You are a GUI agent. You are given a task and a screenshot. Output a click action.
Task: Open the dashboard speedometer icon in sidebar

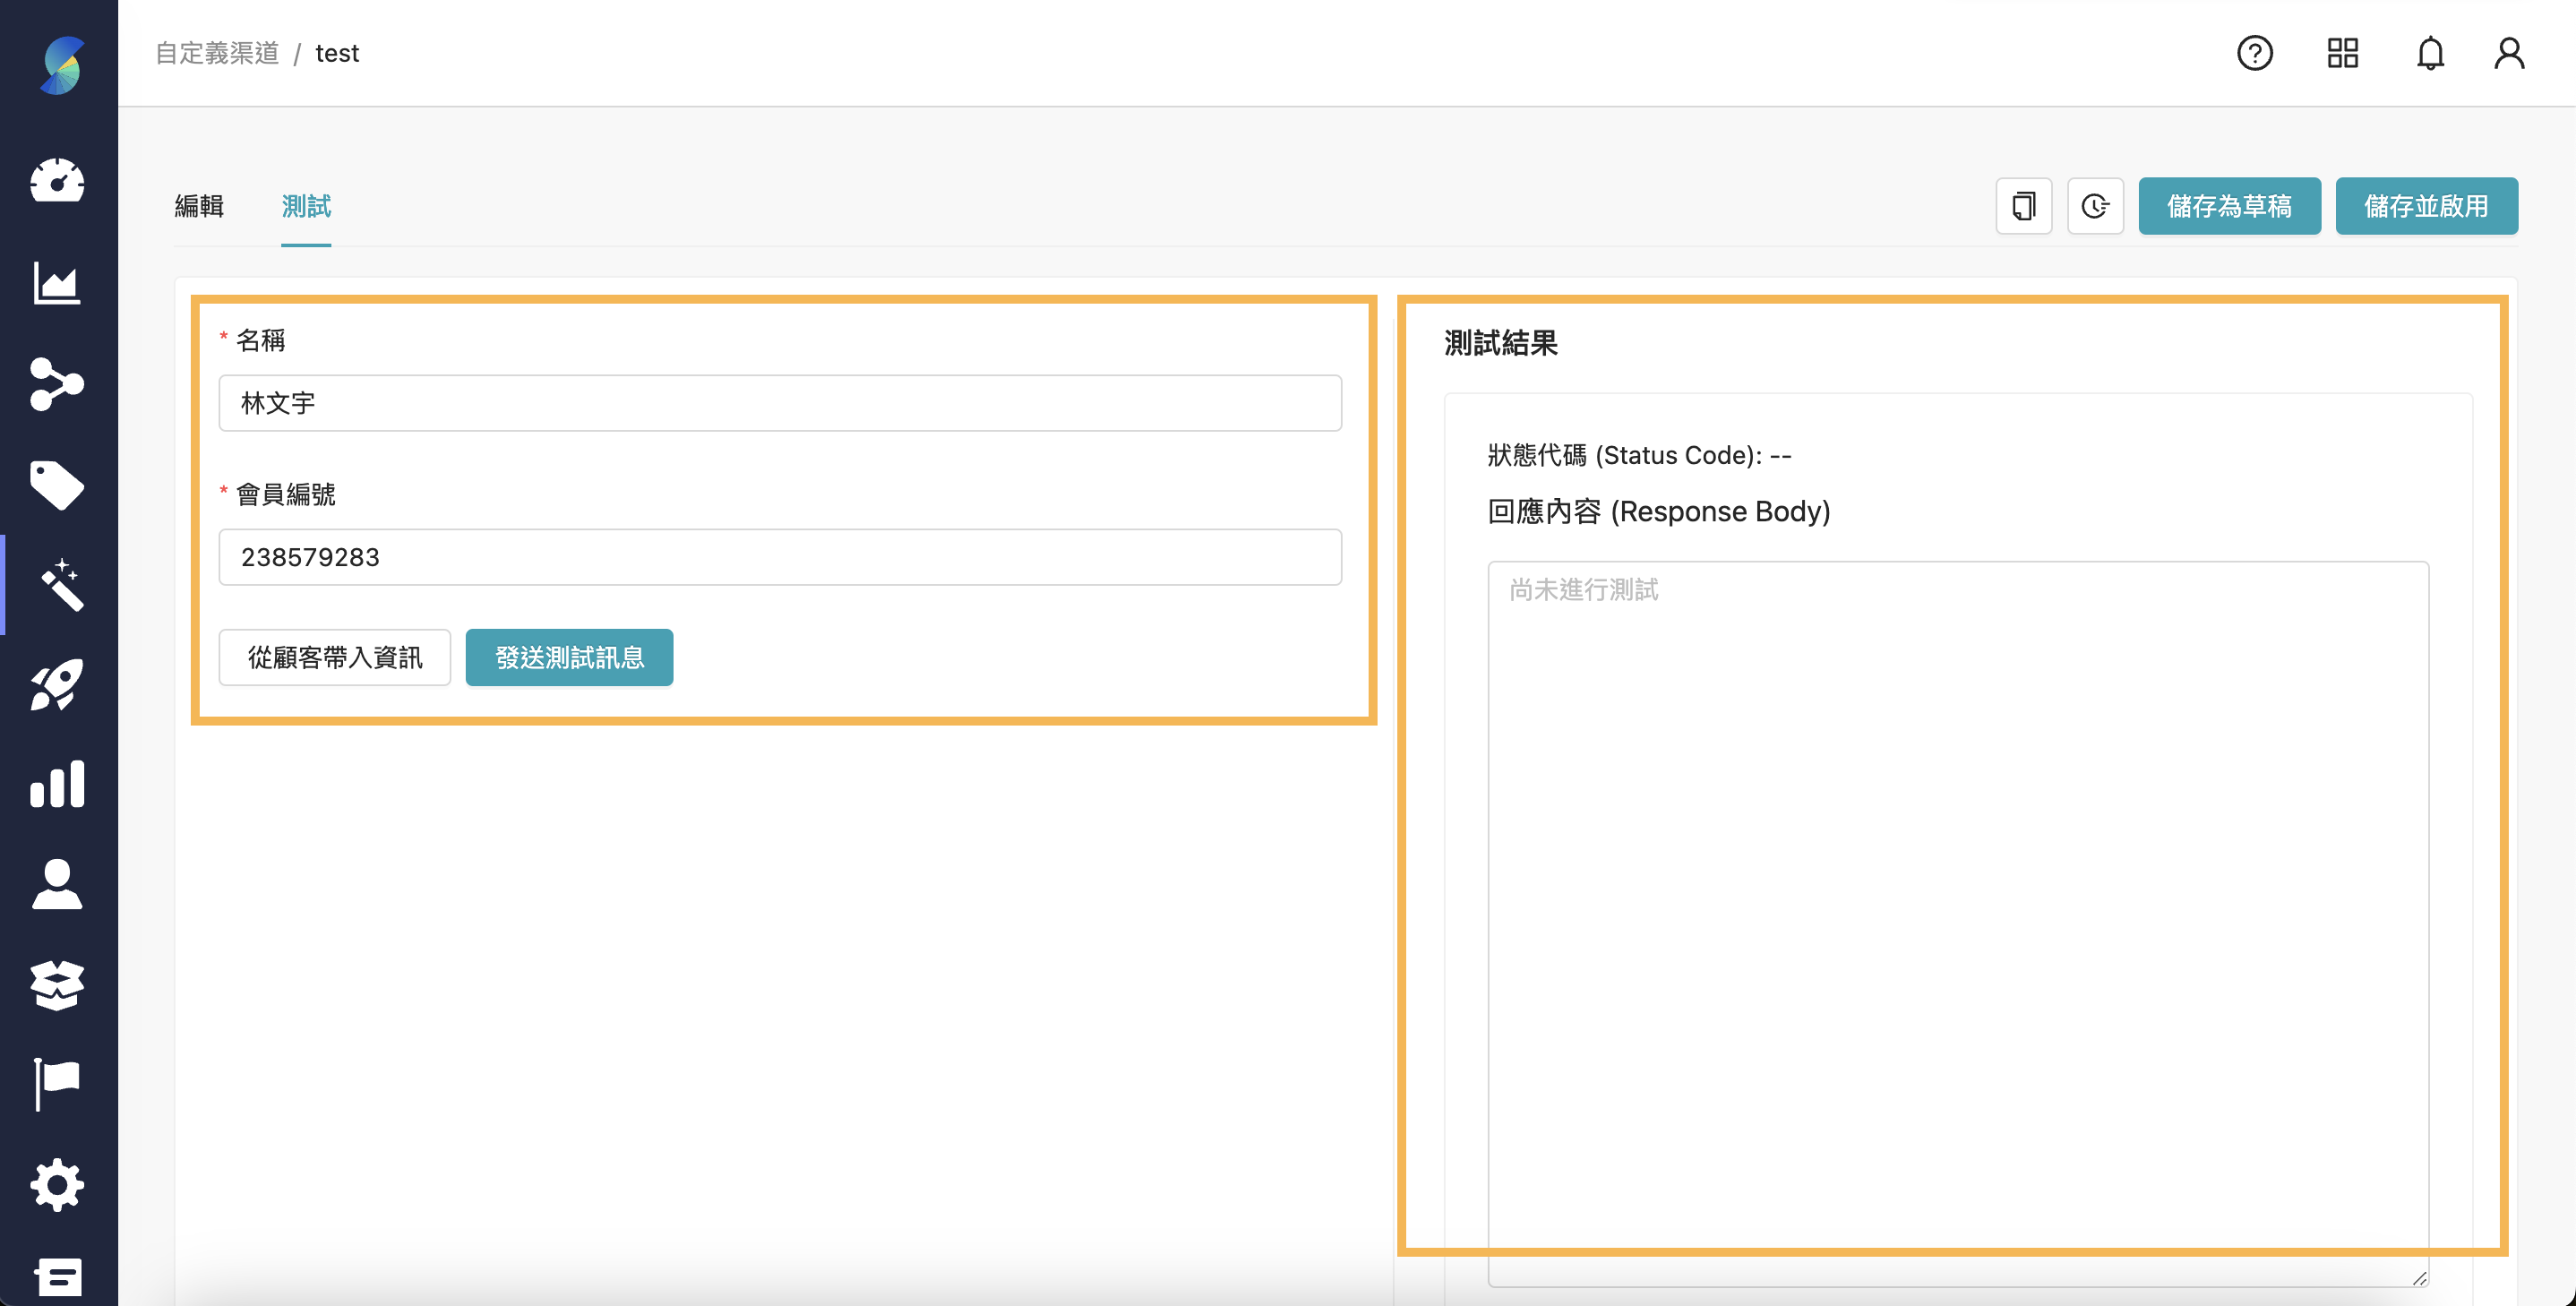point(57,182)
